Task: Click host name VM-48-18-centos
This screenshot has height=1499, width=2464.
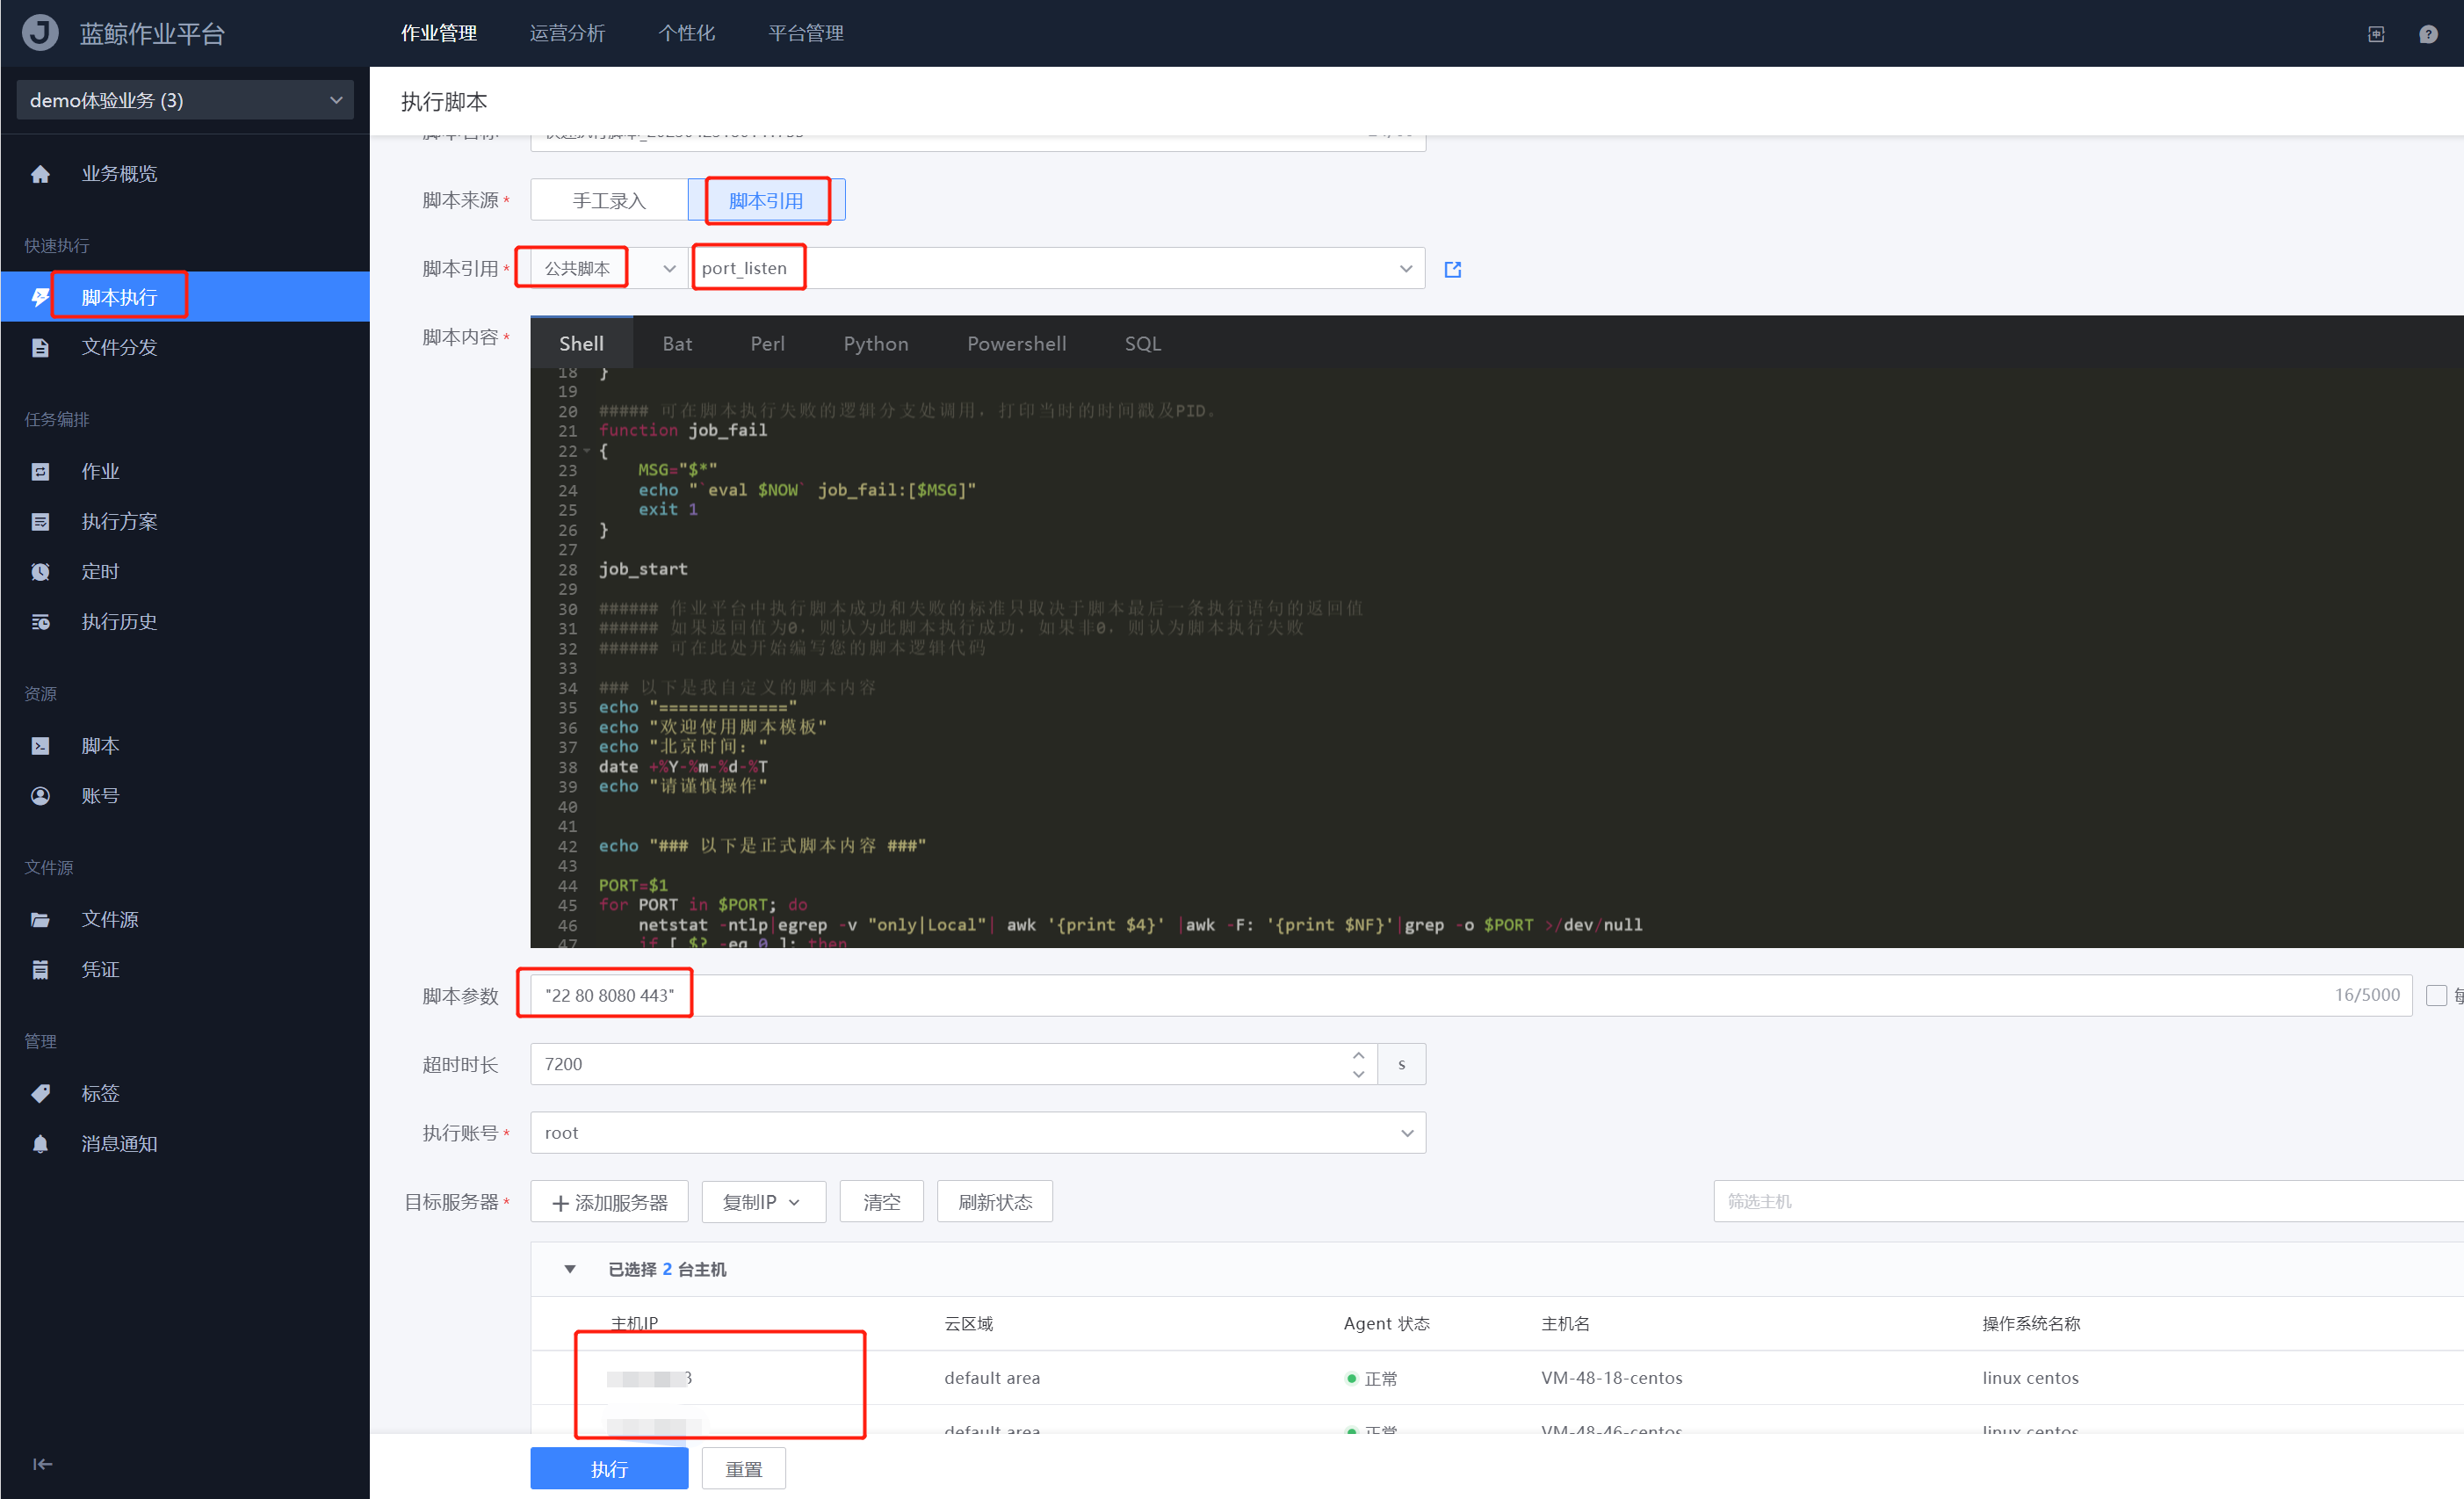Action: (x=1611, y=1378)
